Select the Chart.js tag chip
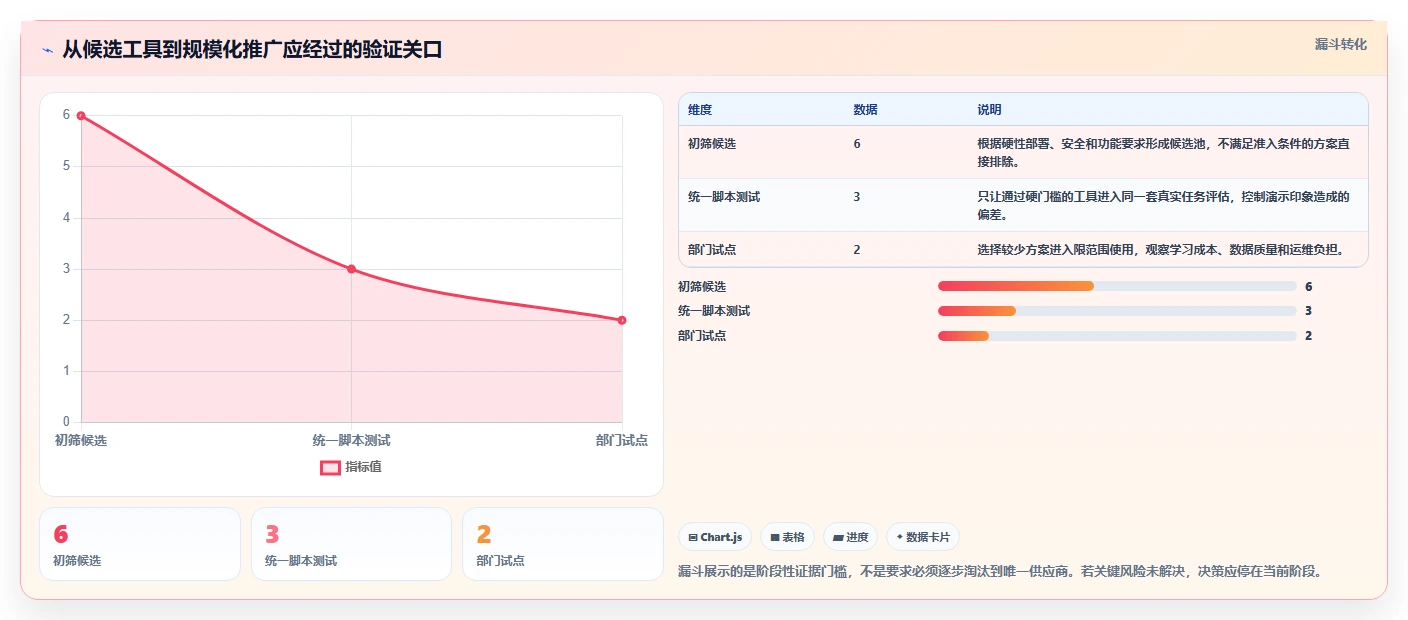This screenshot has width=1408, height=620. tap(715, 537)
